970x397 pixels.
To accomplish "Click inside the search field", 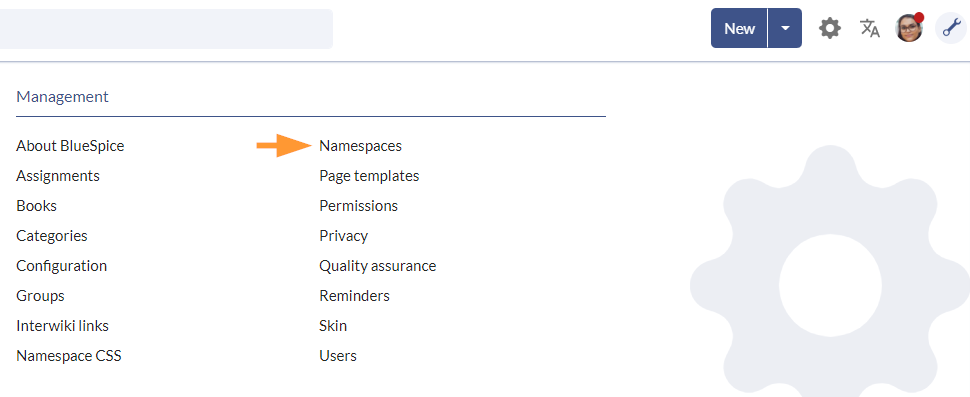I will (166, 28).
